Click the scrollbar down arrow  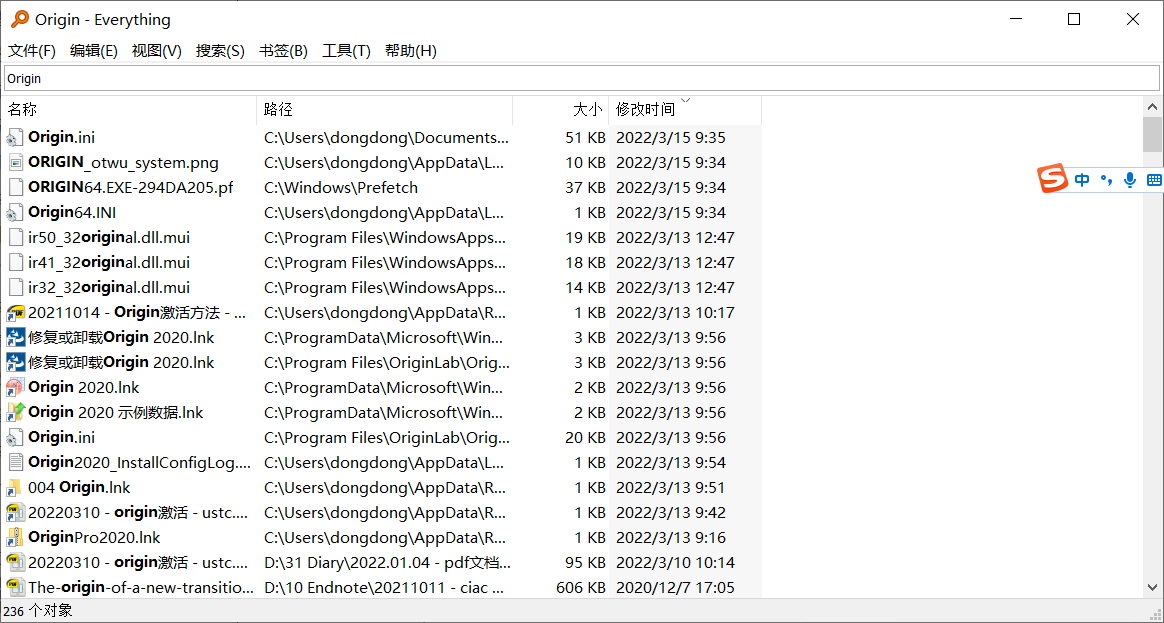pos(1152,588)
